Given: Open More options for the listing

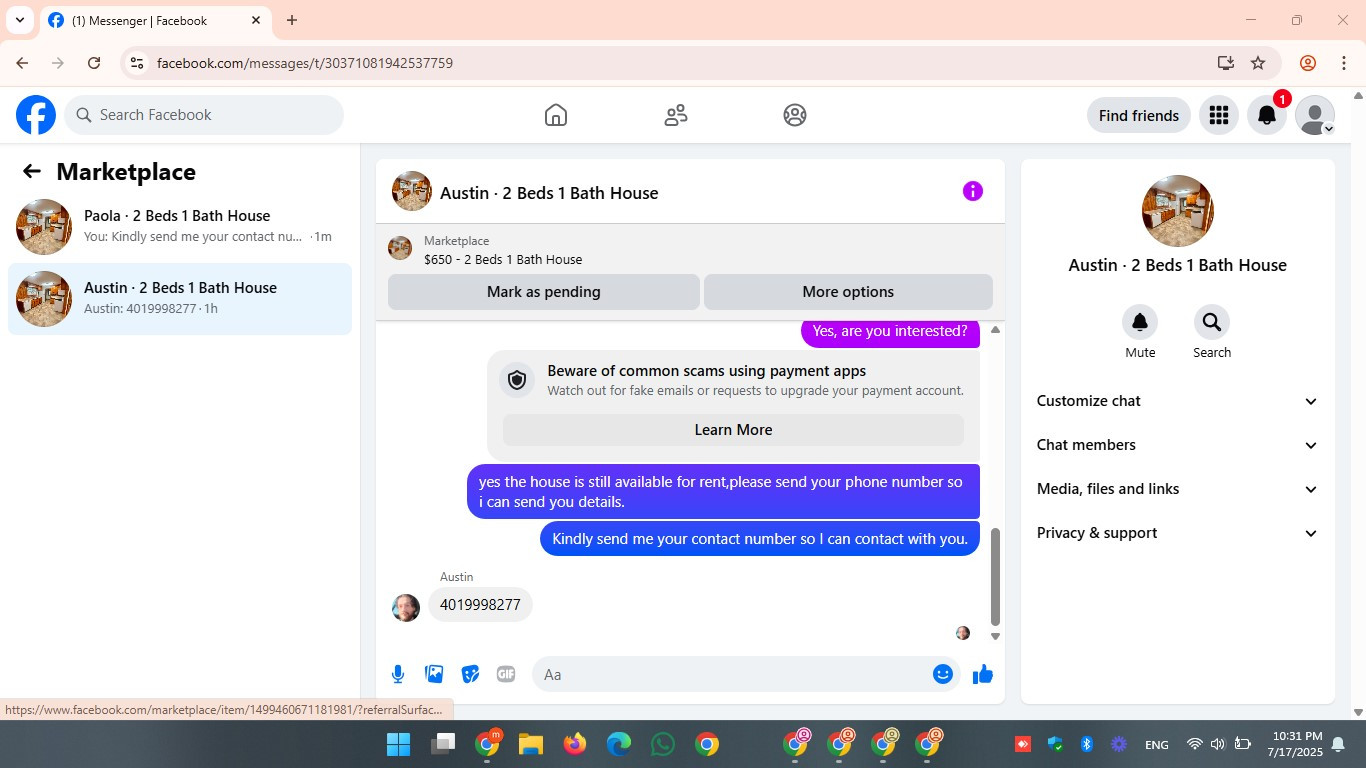Looking at the screenshot, I should 848,292.
